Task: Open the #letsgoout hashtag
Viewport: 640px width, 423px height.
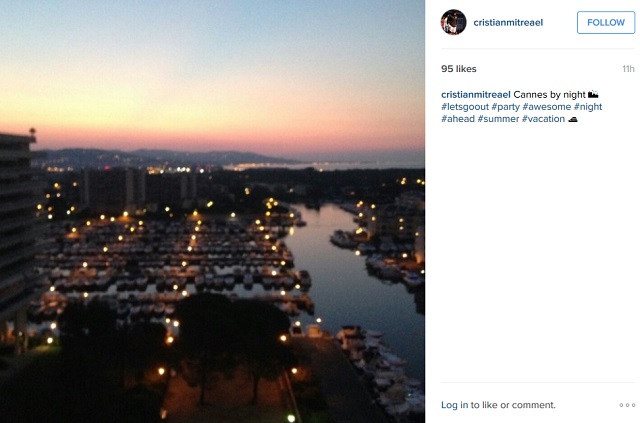Action: click(x=464, y=106)
